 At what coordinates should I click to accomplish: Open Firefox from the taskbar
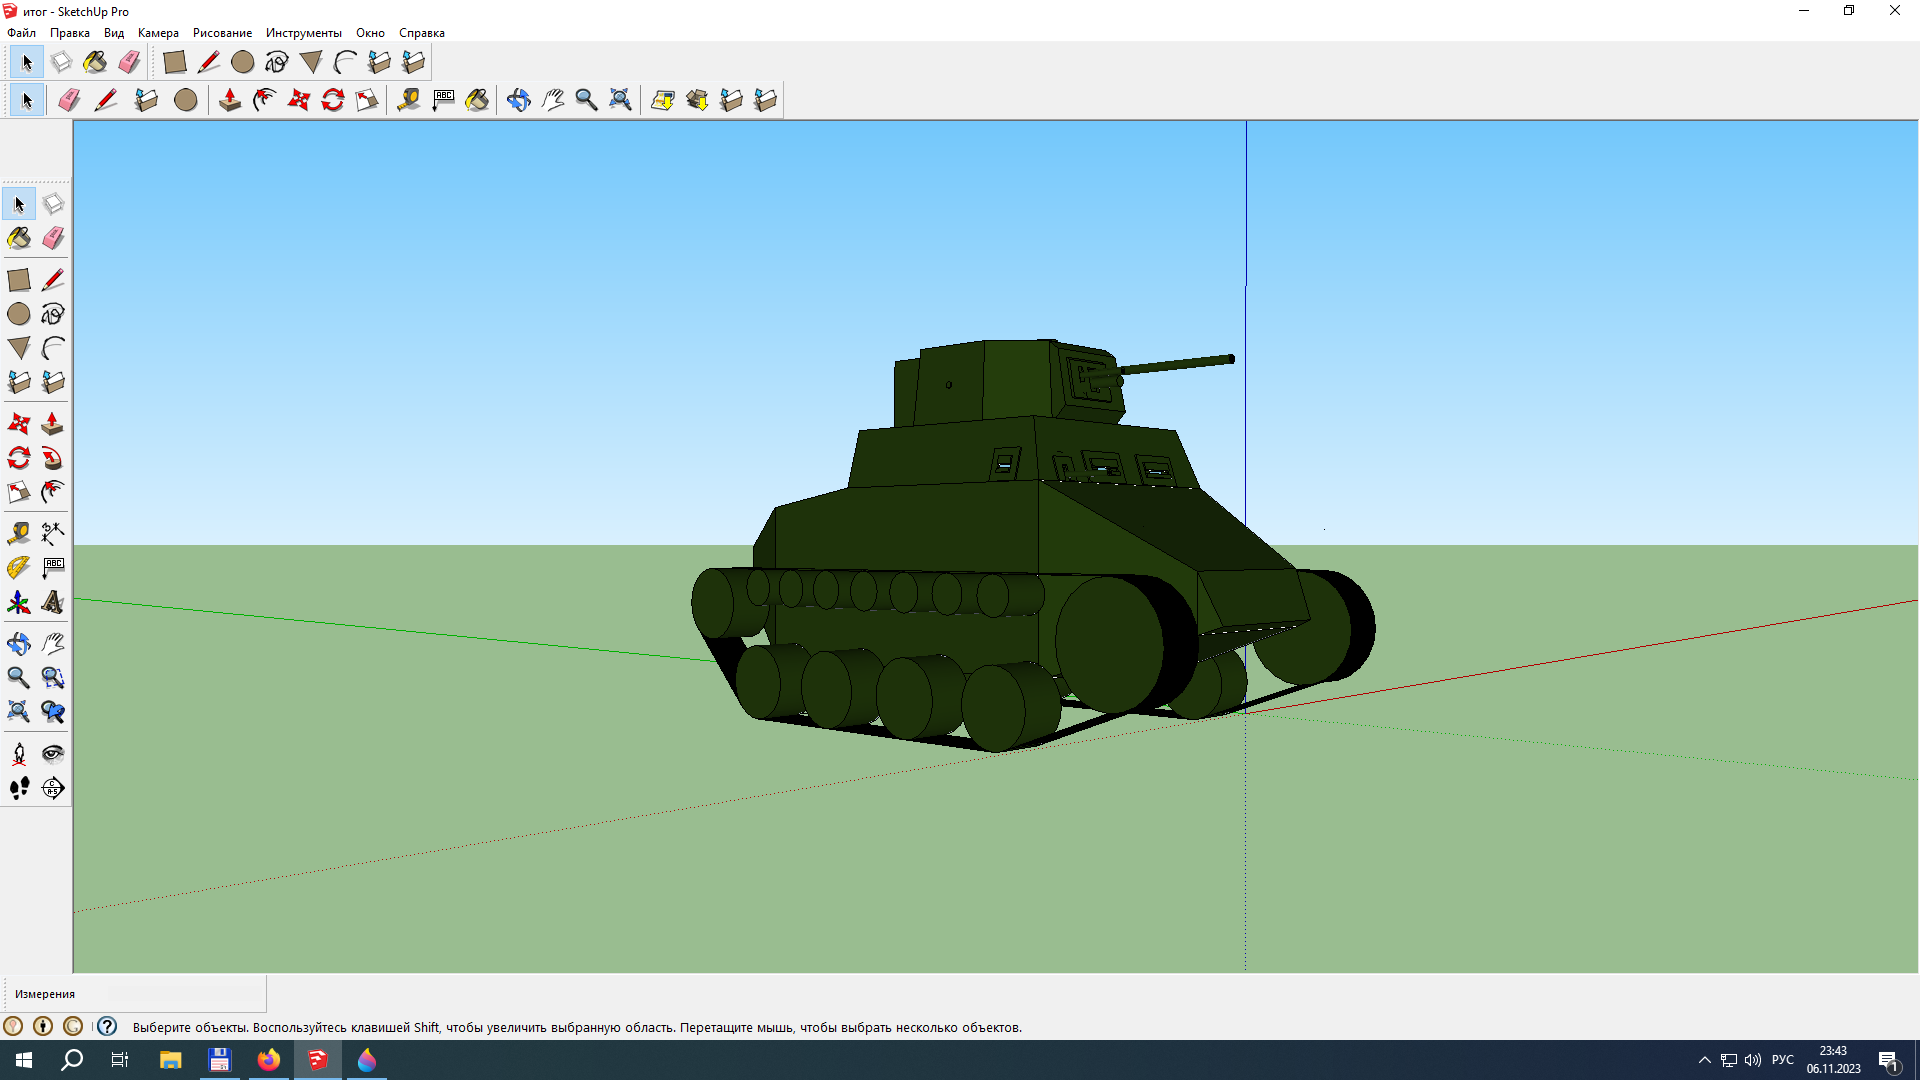click(269, 1060)
